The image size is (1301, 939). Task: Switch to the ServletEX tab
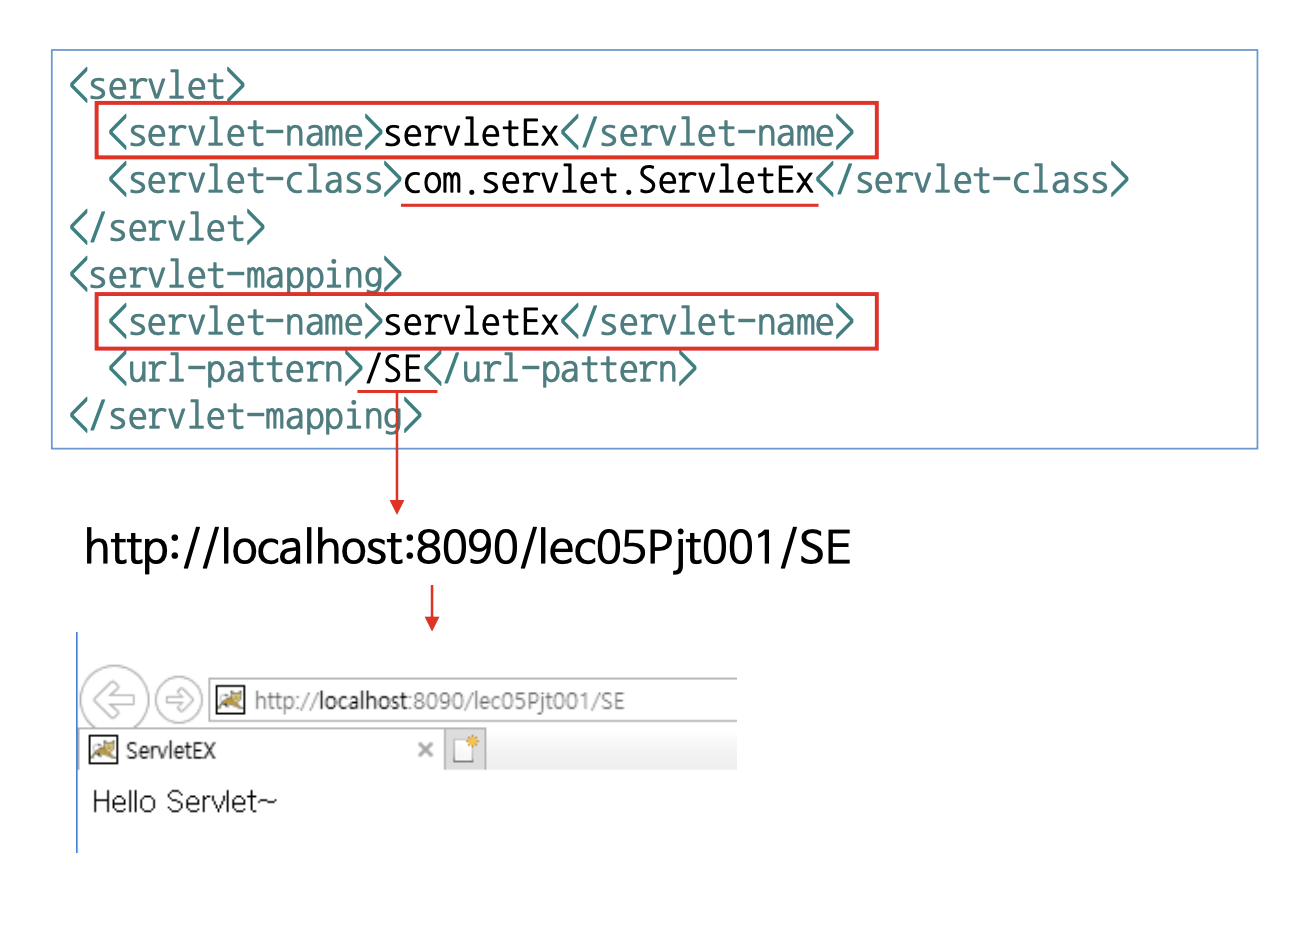point(170,750)
